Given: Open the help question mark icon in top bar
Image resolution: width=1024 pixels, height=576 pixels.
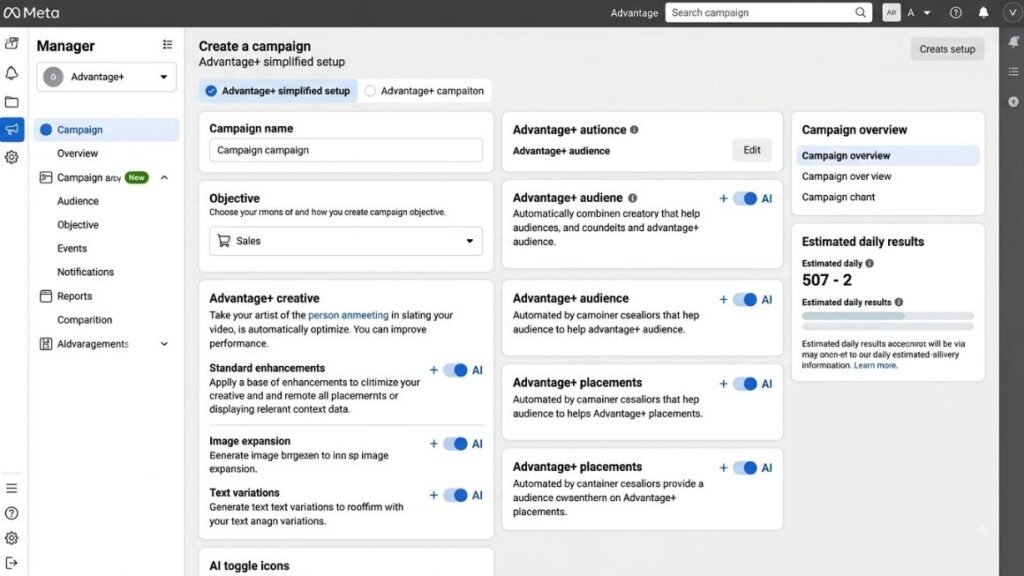Looking at the screenshot, I should pos(955,12).
